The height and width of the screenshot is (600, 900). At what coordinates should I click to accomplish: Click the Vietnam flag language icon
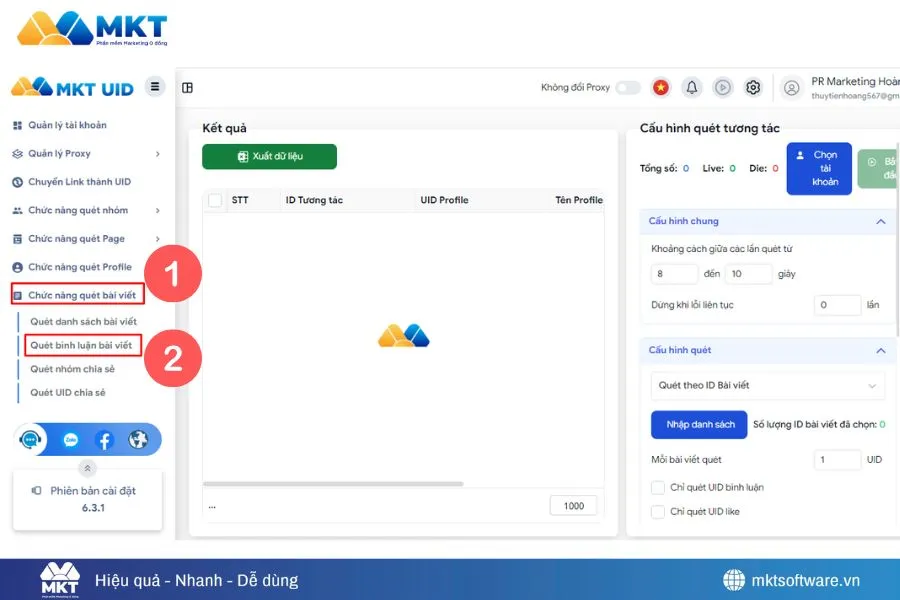[660, 87]
